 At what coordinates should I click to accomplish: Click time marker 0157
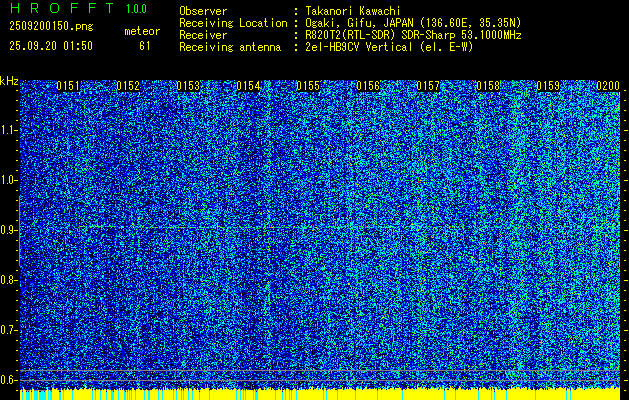pyautogui.click(x=428, y=86)
